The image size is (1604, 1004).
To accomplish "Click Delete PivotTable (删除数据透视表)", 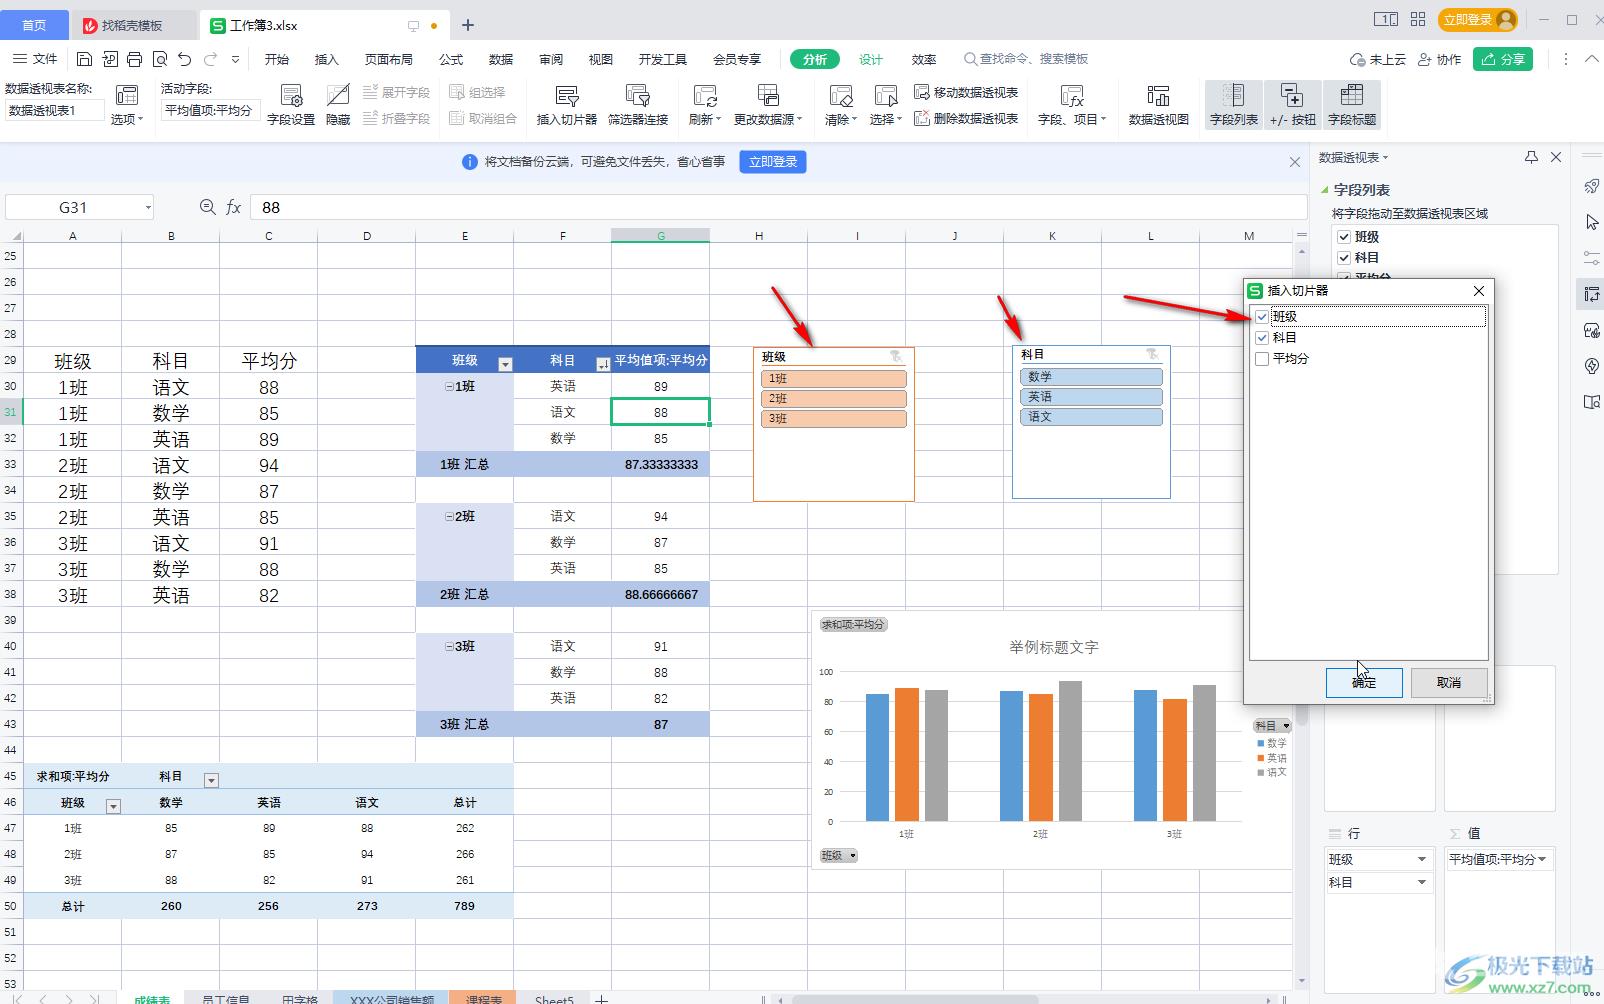I will 966,118.
